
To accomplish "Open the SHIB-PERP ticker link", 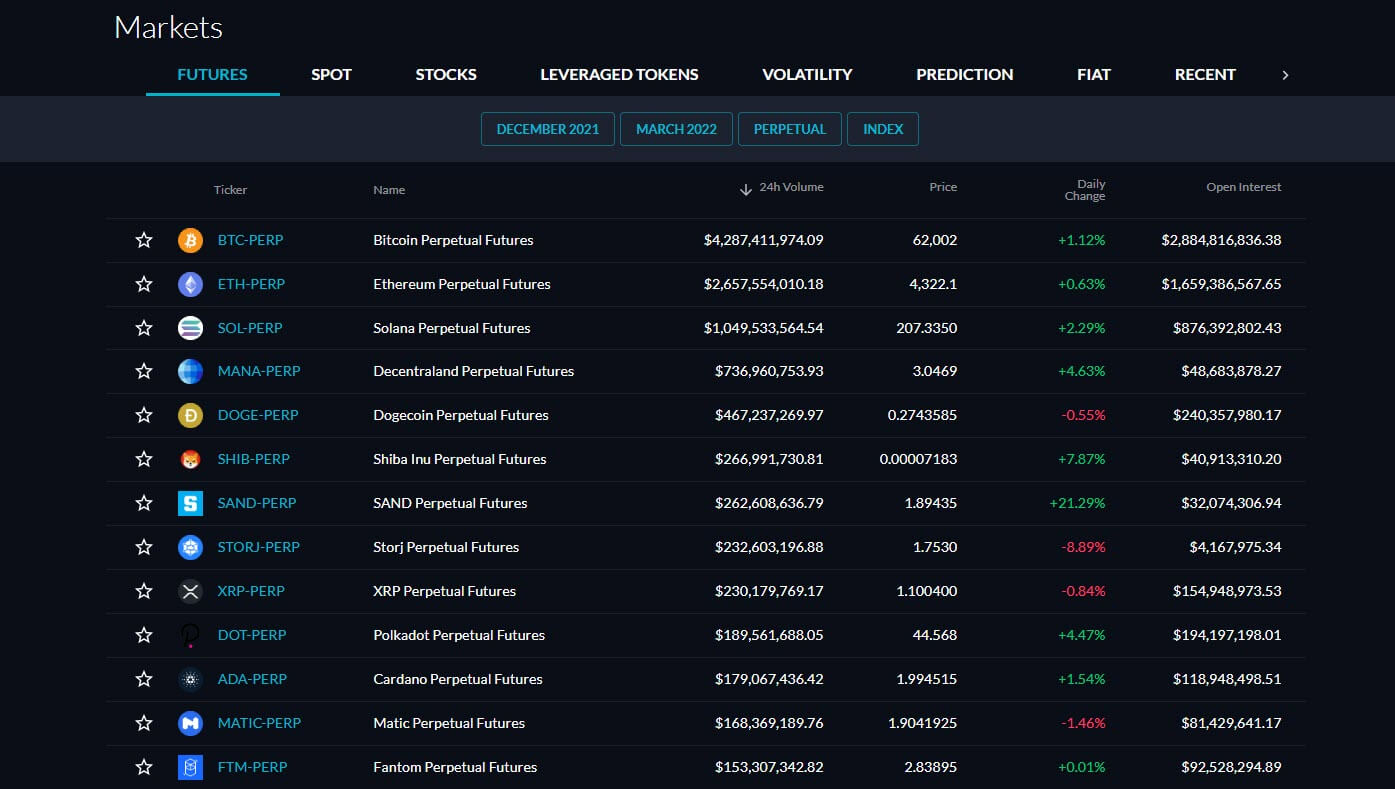I will 253,459.
